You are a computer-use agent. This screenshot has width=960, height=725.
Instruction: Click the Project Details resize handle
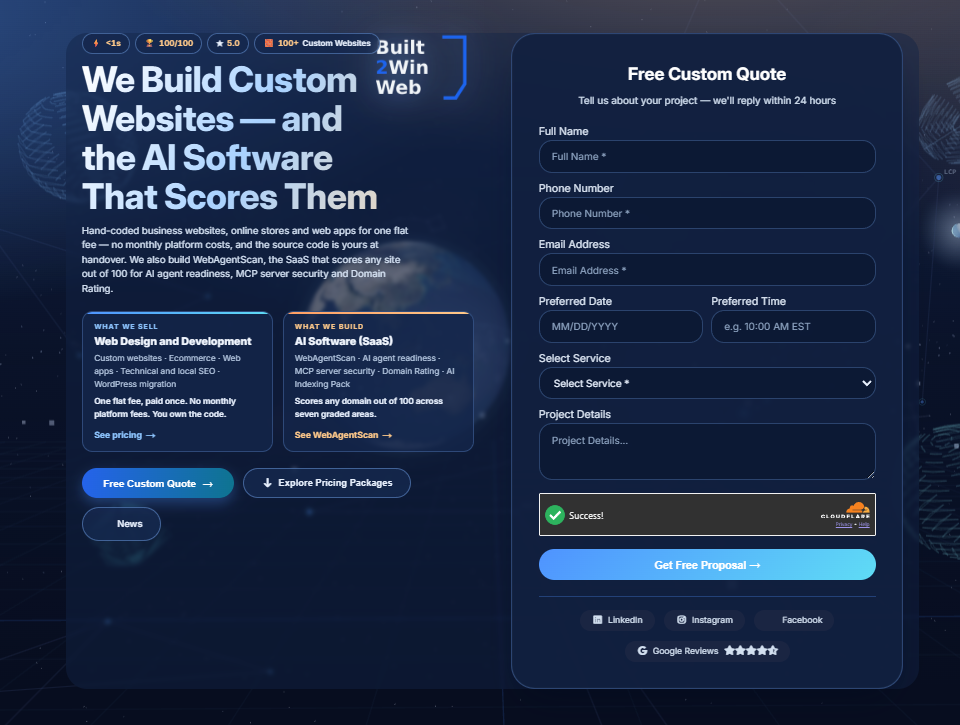coord(871,475)
